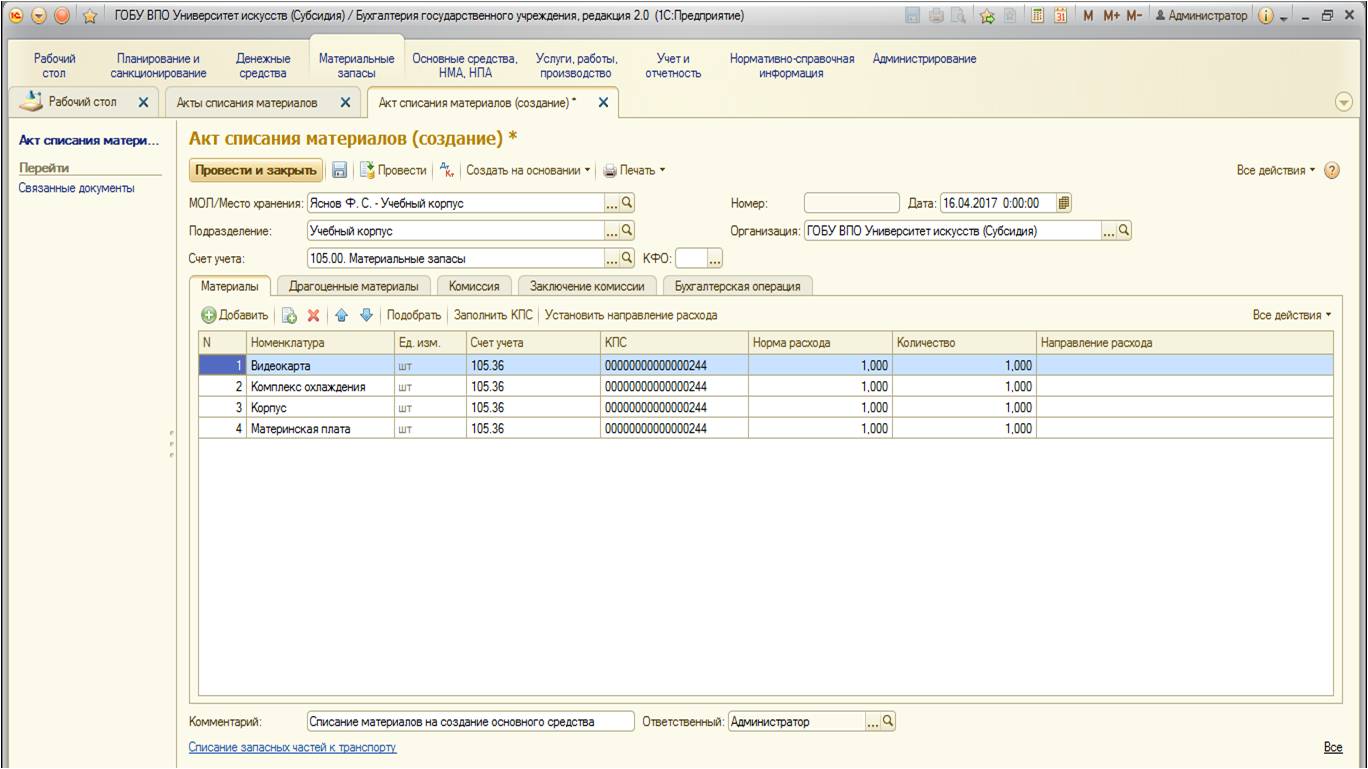Click the orange 1C main menu icon in the title bar
Viewport: 1368px width, 769px height.
(14, 16)
